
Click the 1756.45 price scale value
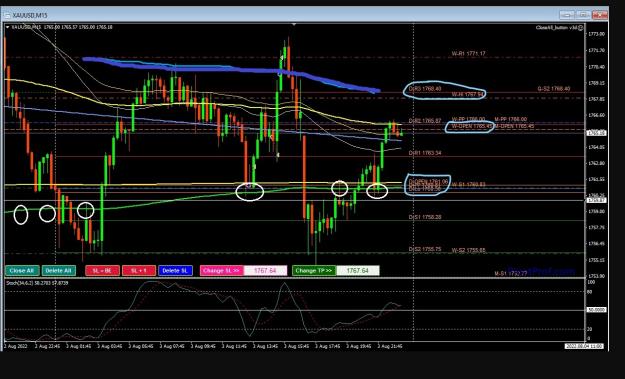[x=596, y=244]
